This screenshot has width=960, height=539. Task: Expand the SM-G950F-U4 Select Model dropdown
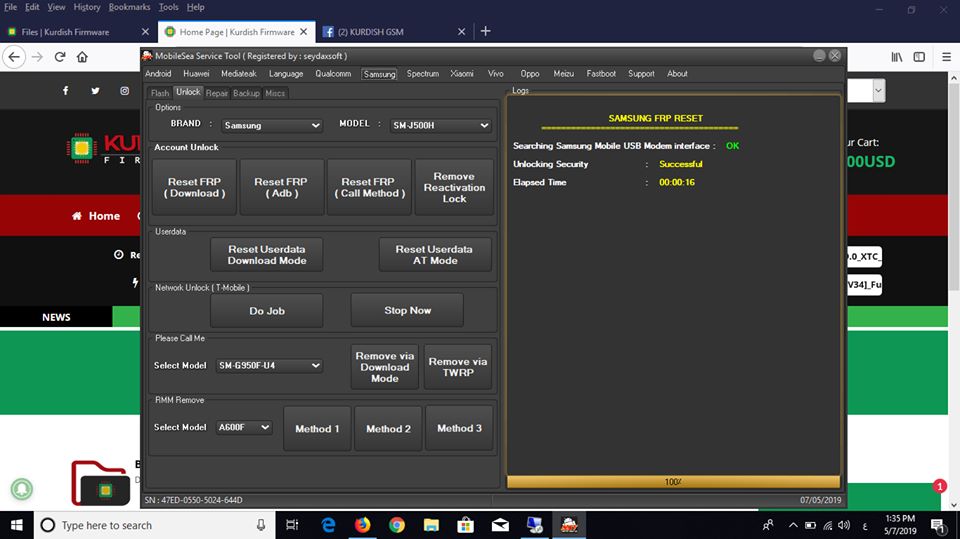click(x=269, y=365)
